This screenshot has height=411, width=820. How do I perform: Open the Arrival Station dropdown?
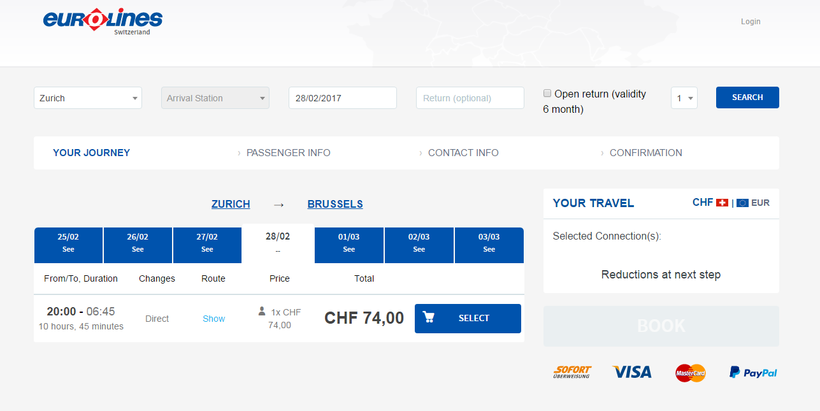coord(215,98)
